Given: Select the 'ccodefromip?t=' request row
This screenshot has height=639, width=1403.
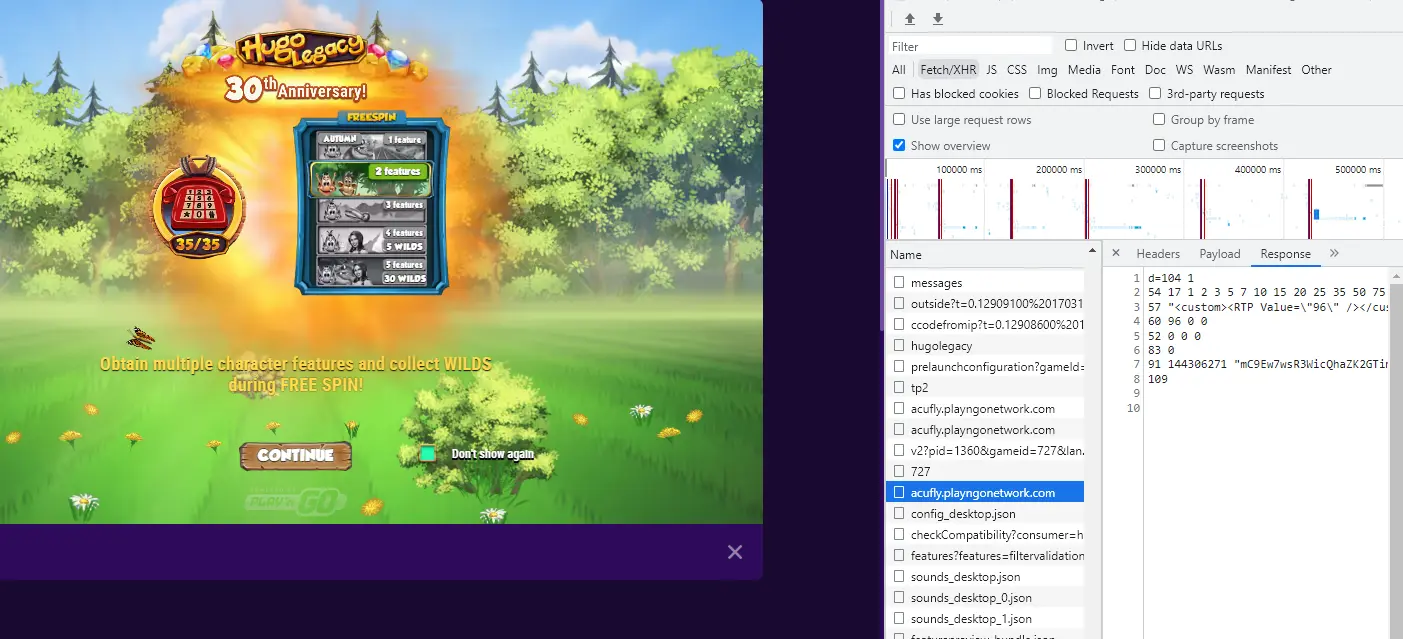Looking at the screenshot, I should point(985,325).
